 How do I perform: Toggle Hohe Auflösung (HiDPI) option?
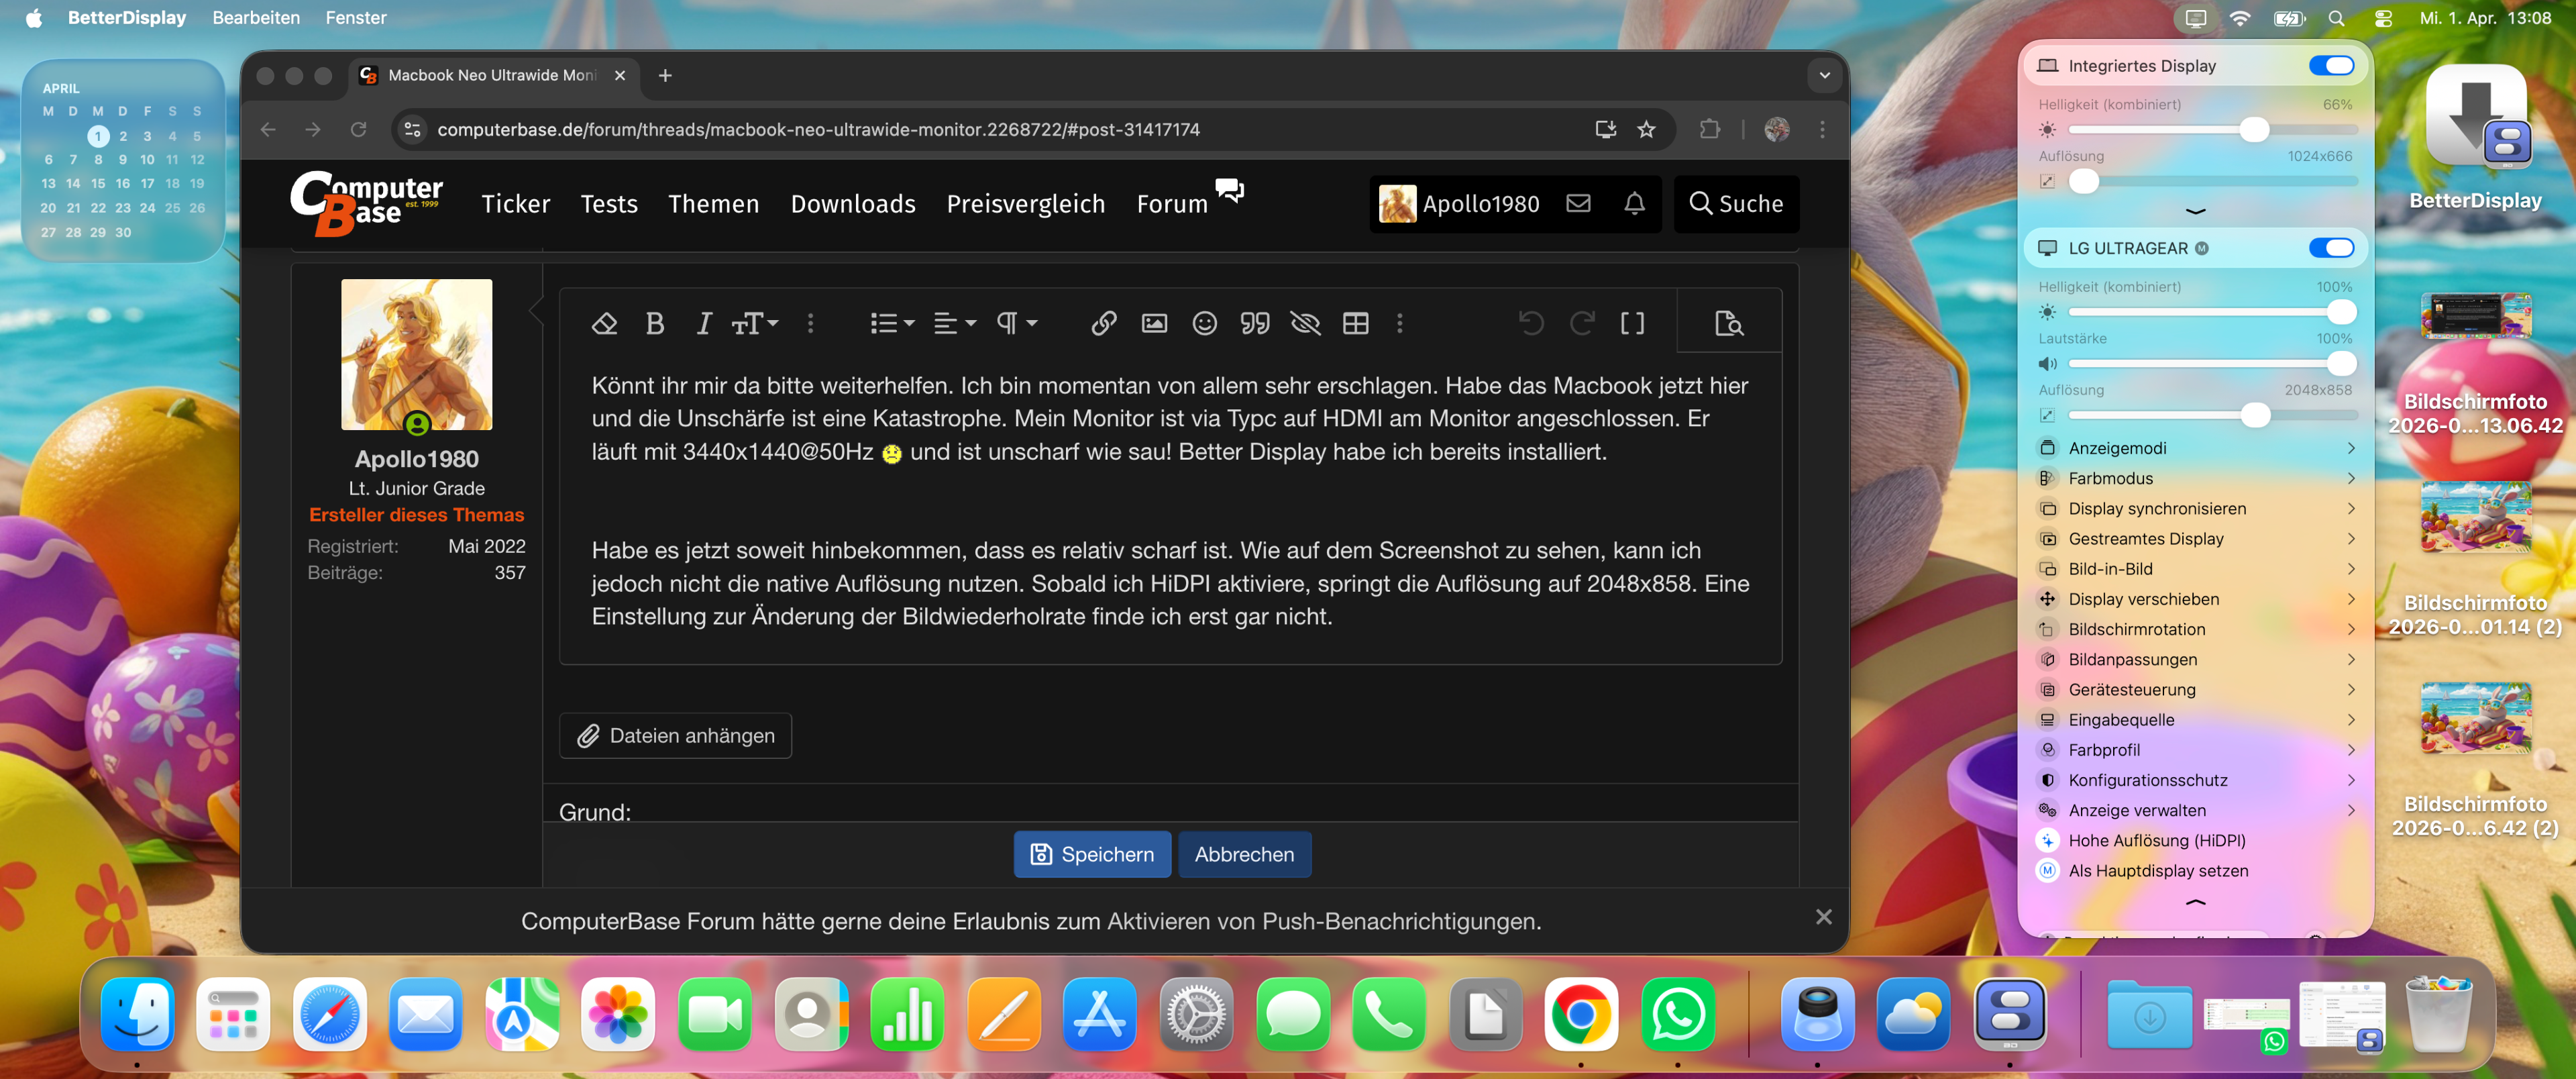click(x=2156, y=840)
